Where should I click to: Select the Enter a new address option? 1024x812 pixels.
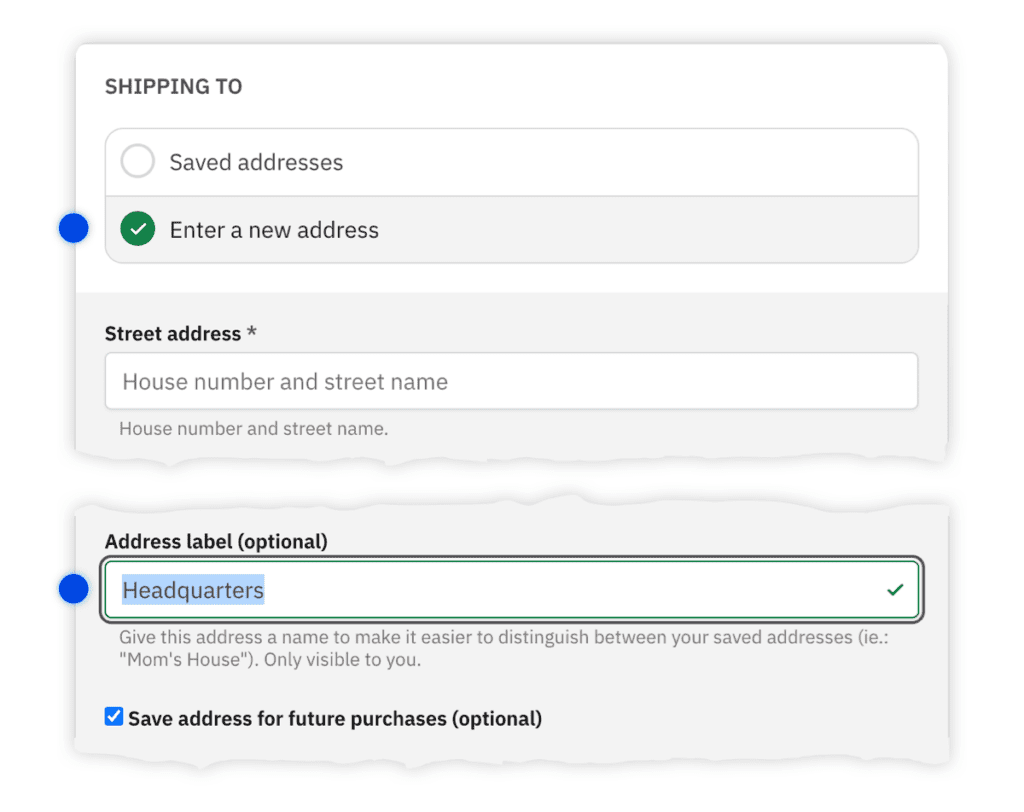[x=511, y=230]
